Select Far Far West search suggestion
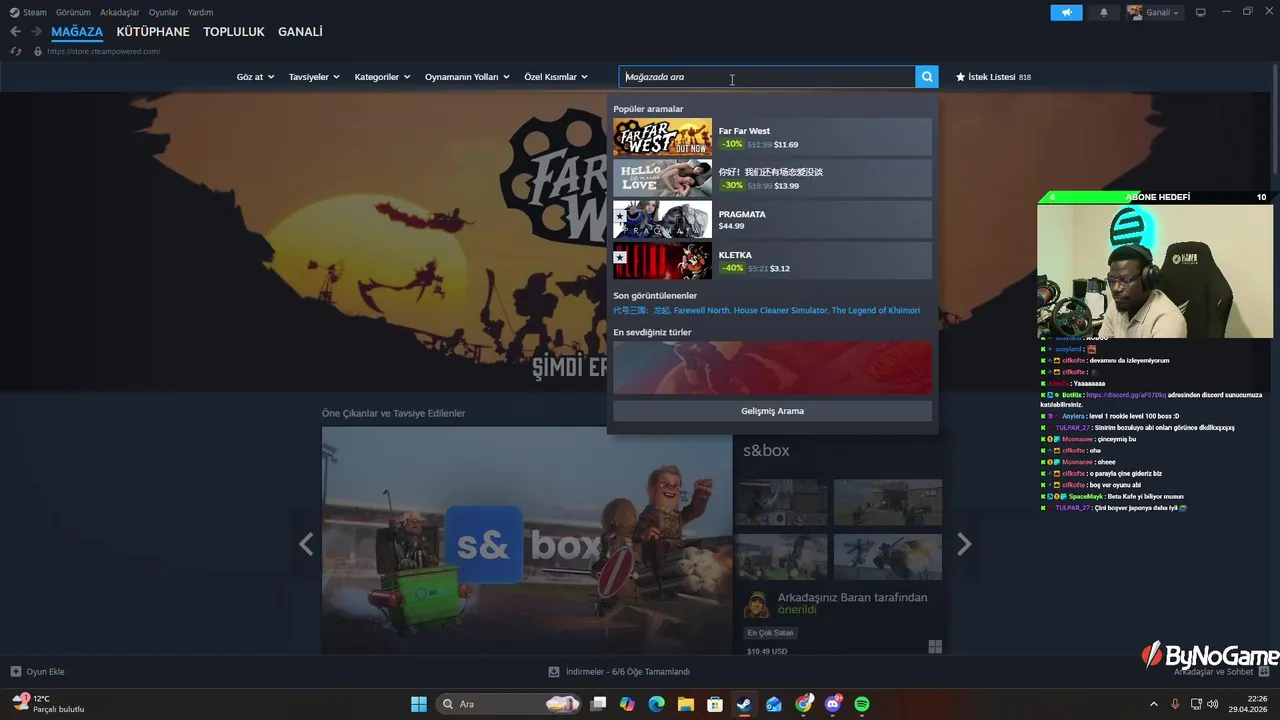1280x720 pixels. click(x=772, y=137)
